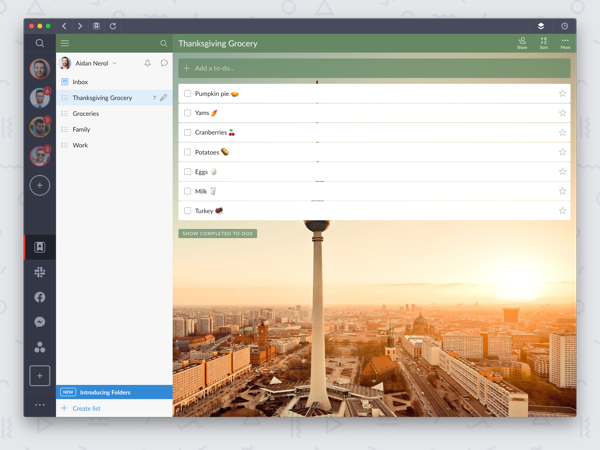600x450 pixels.
Task: Star the Pumpkin pie to-do
Action: (562, 93)
